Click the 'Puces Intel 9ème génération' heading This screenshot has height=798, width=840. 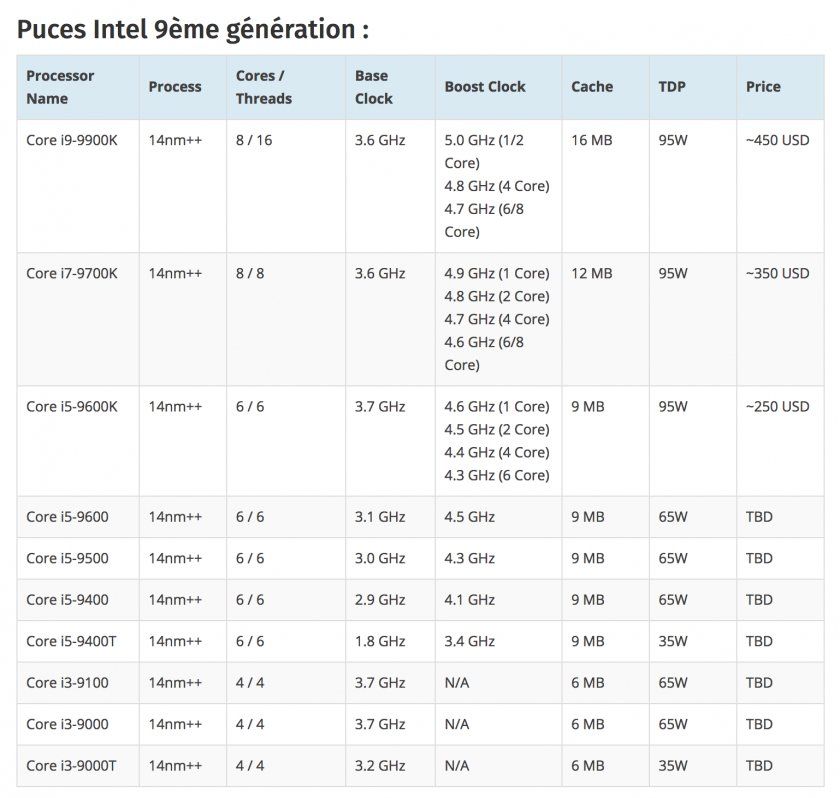[x=193, y=29]
